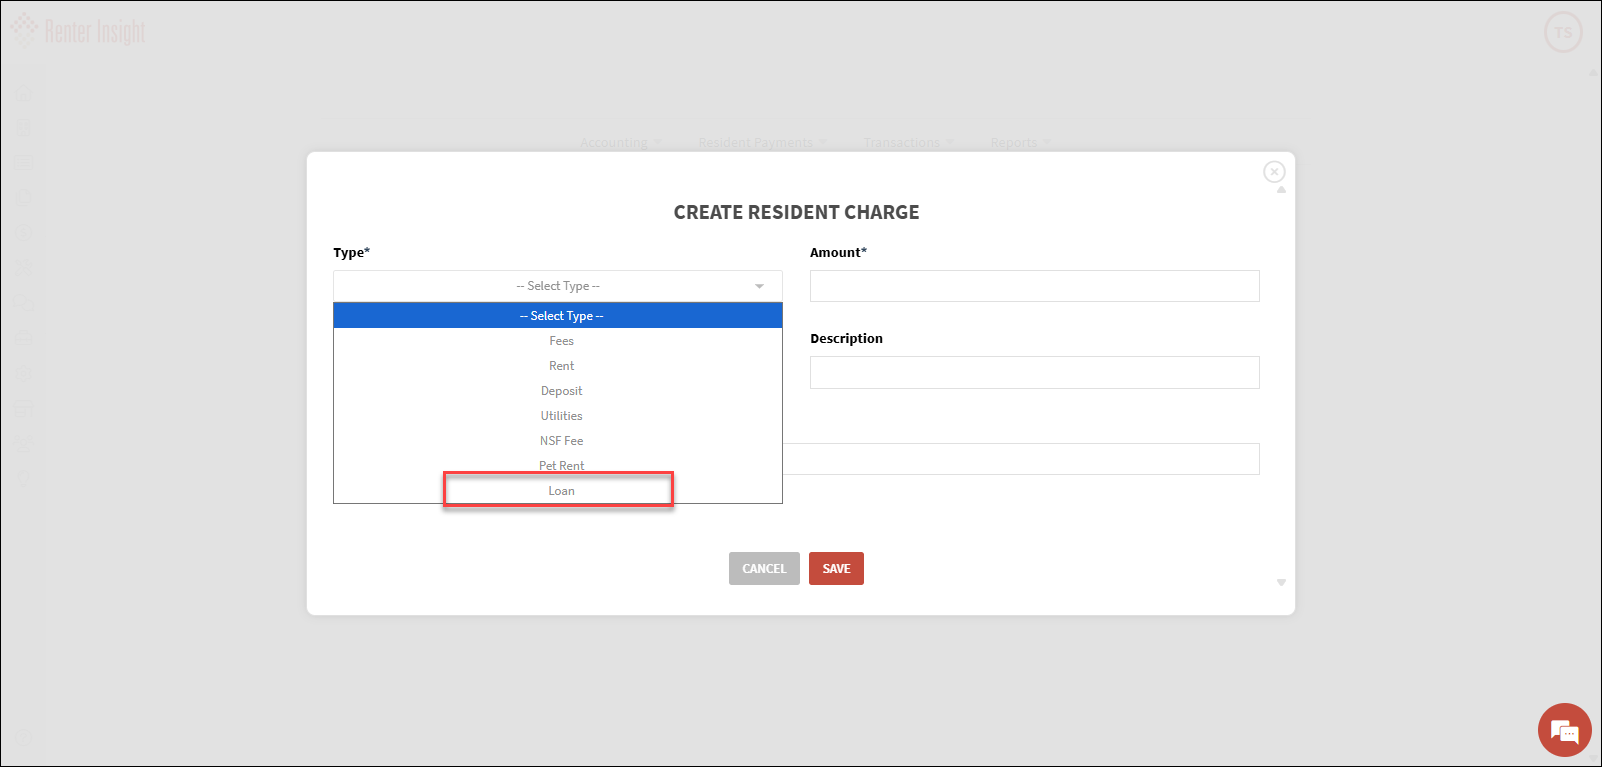Screen dimensions: 1602x767
Task: Click the Renter Insight logo
Action: click(x=78, y=31)
